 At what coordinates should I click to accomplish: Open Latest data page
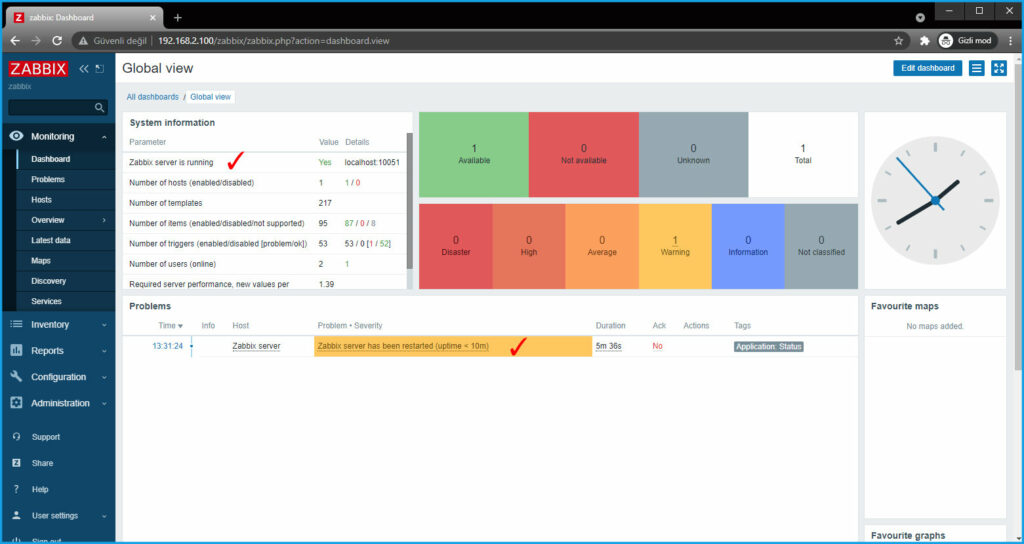point(50,240)
